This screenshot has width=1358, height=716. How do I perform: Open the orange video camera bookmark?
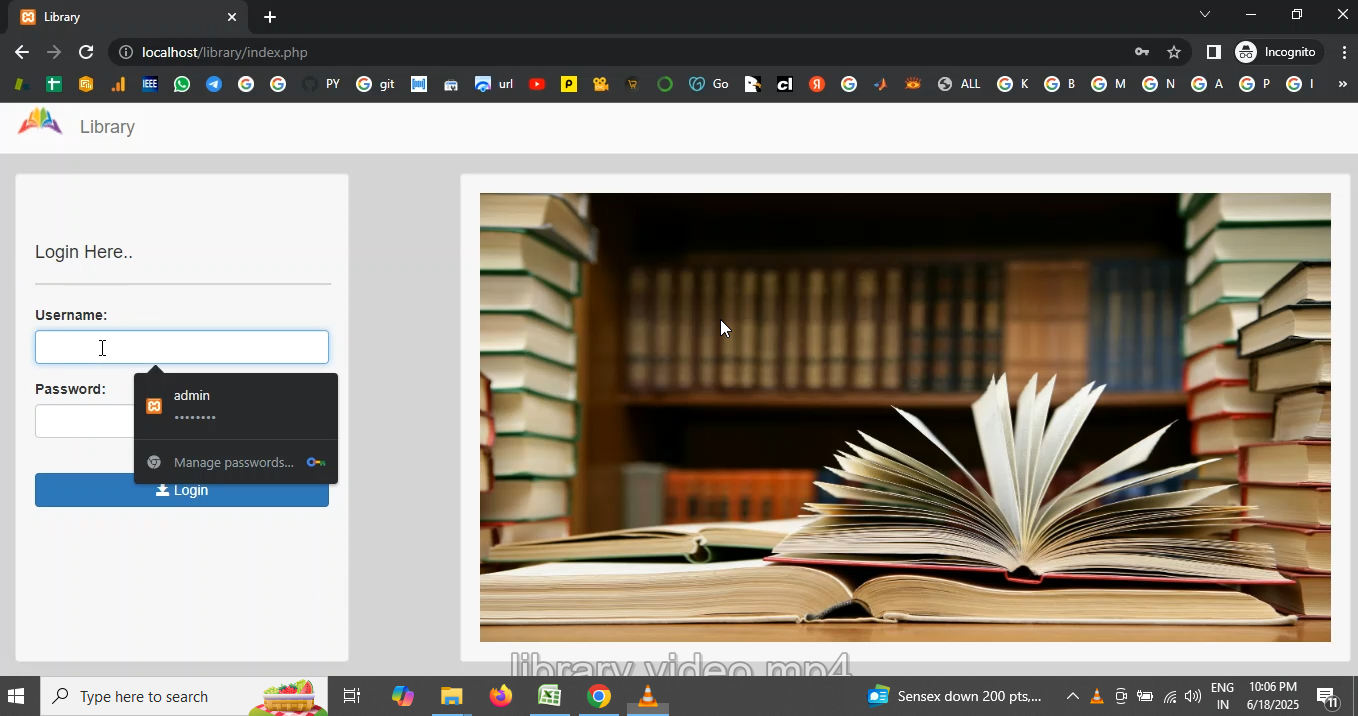coord(601,84)
